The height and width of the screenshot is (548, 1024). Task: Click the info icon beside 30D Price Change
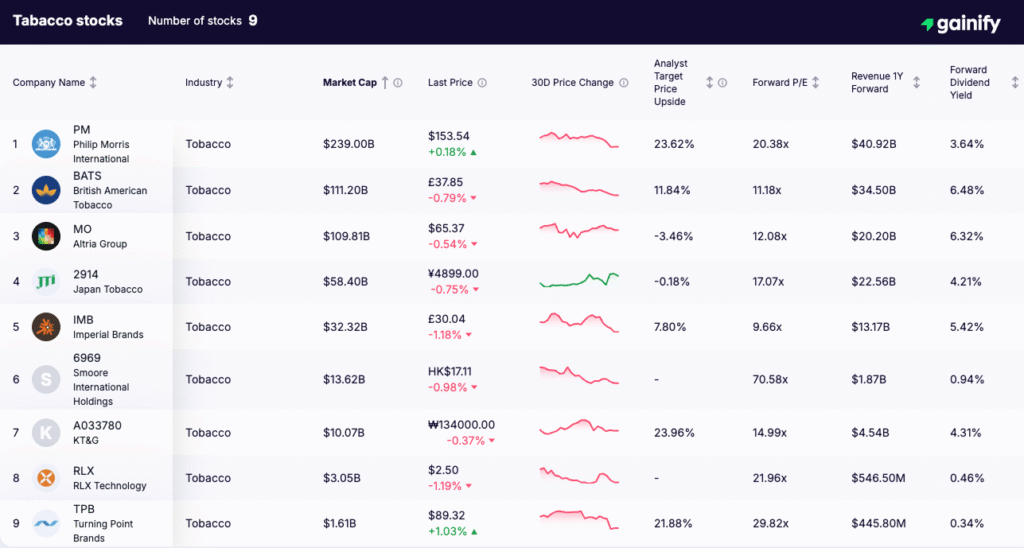[624, 83]
